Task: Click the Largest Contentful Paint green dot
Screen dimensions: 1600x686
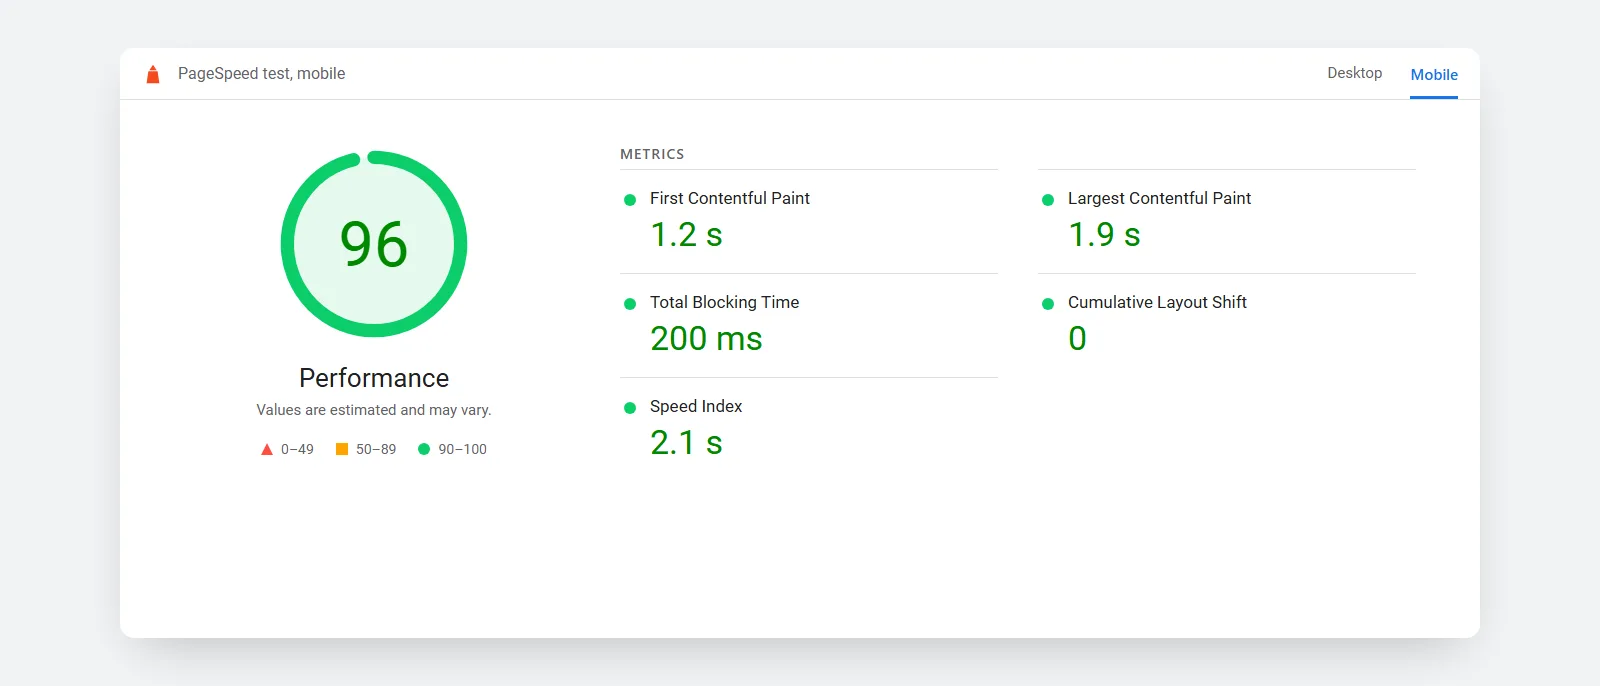Action: pos(1048,200)
